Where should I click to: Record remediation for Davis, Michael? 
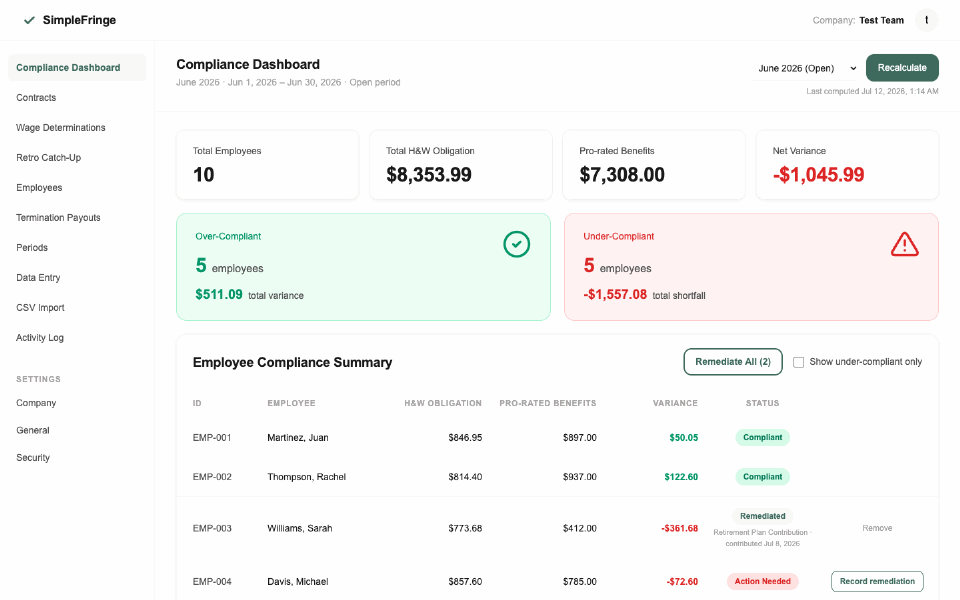877,581
